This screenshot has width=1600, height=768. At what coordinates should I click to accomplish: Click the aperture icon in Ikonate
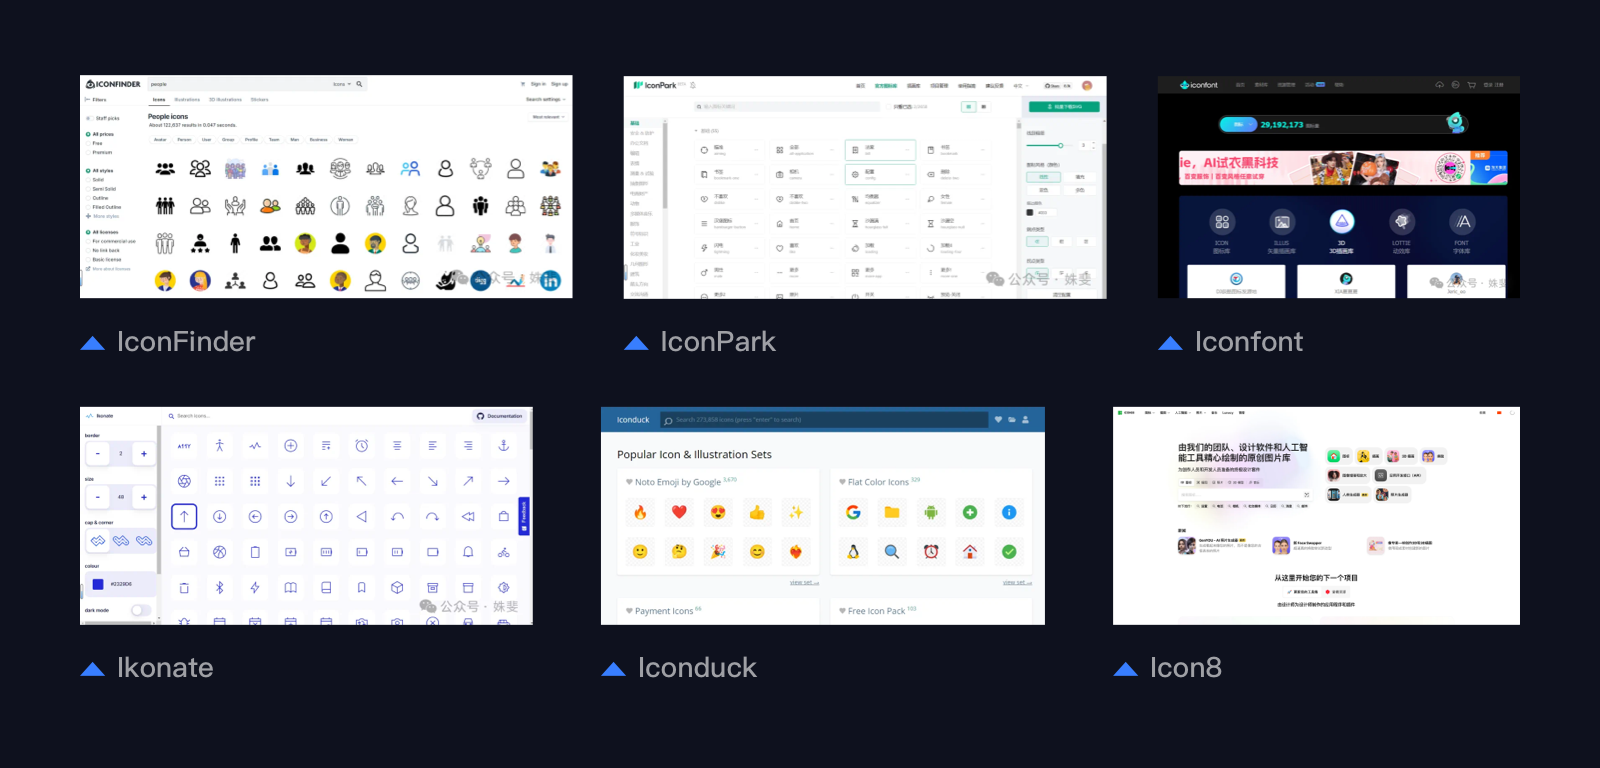184,481
